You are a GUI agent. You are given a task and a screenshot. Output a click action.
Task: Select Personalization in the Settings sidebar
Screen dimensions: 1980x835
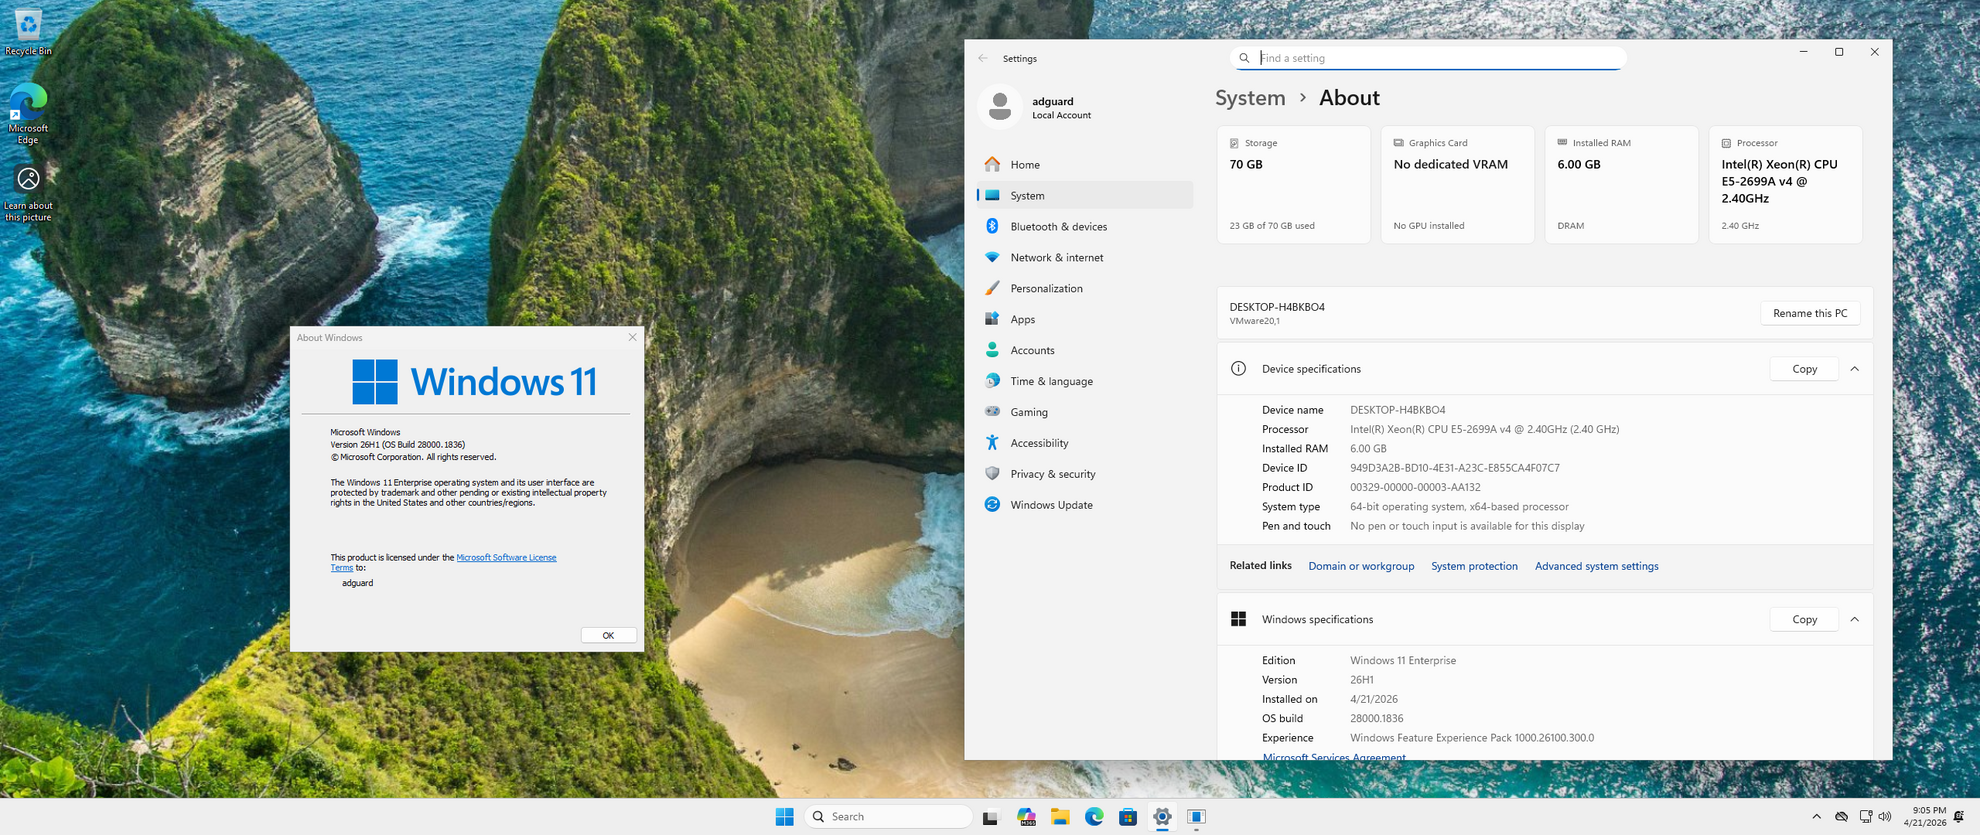pyautogui.click(x=1046, y=289)
